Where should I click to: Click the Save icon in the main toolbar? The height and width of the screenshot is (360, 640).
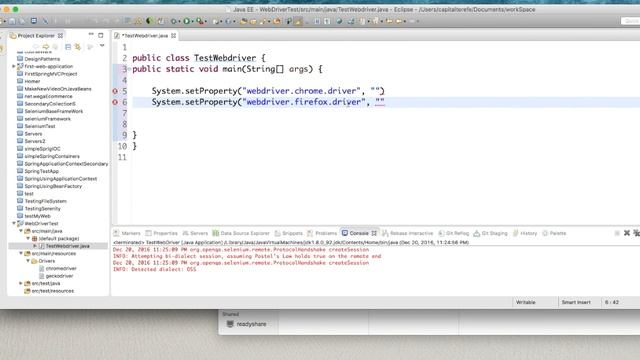pos(12,21)
